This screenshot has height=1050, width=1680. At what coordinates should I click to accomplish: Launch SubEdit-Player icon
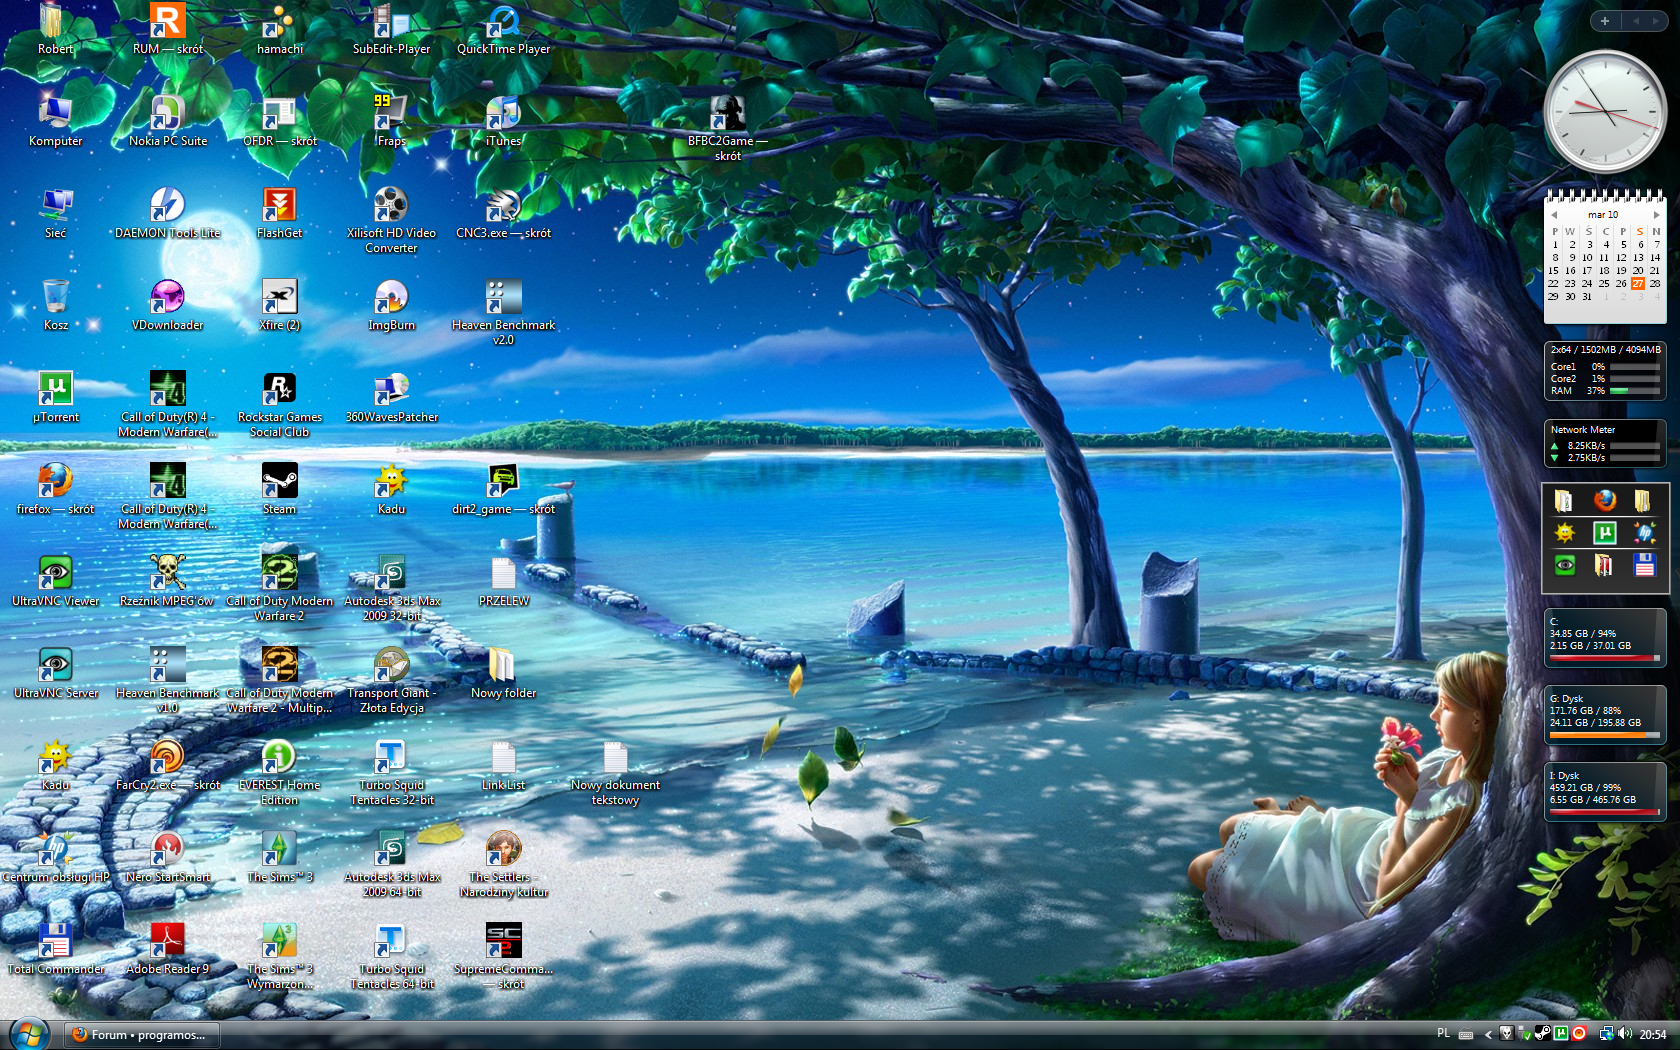pyautogui.click(x=391, y=21)
